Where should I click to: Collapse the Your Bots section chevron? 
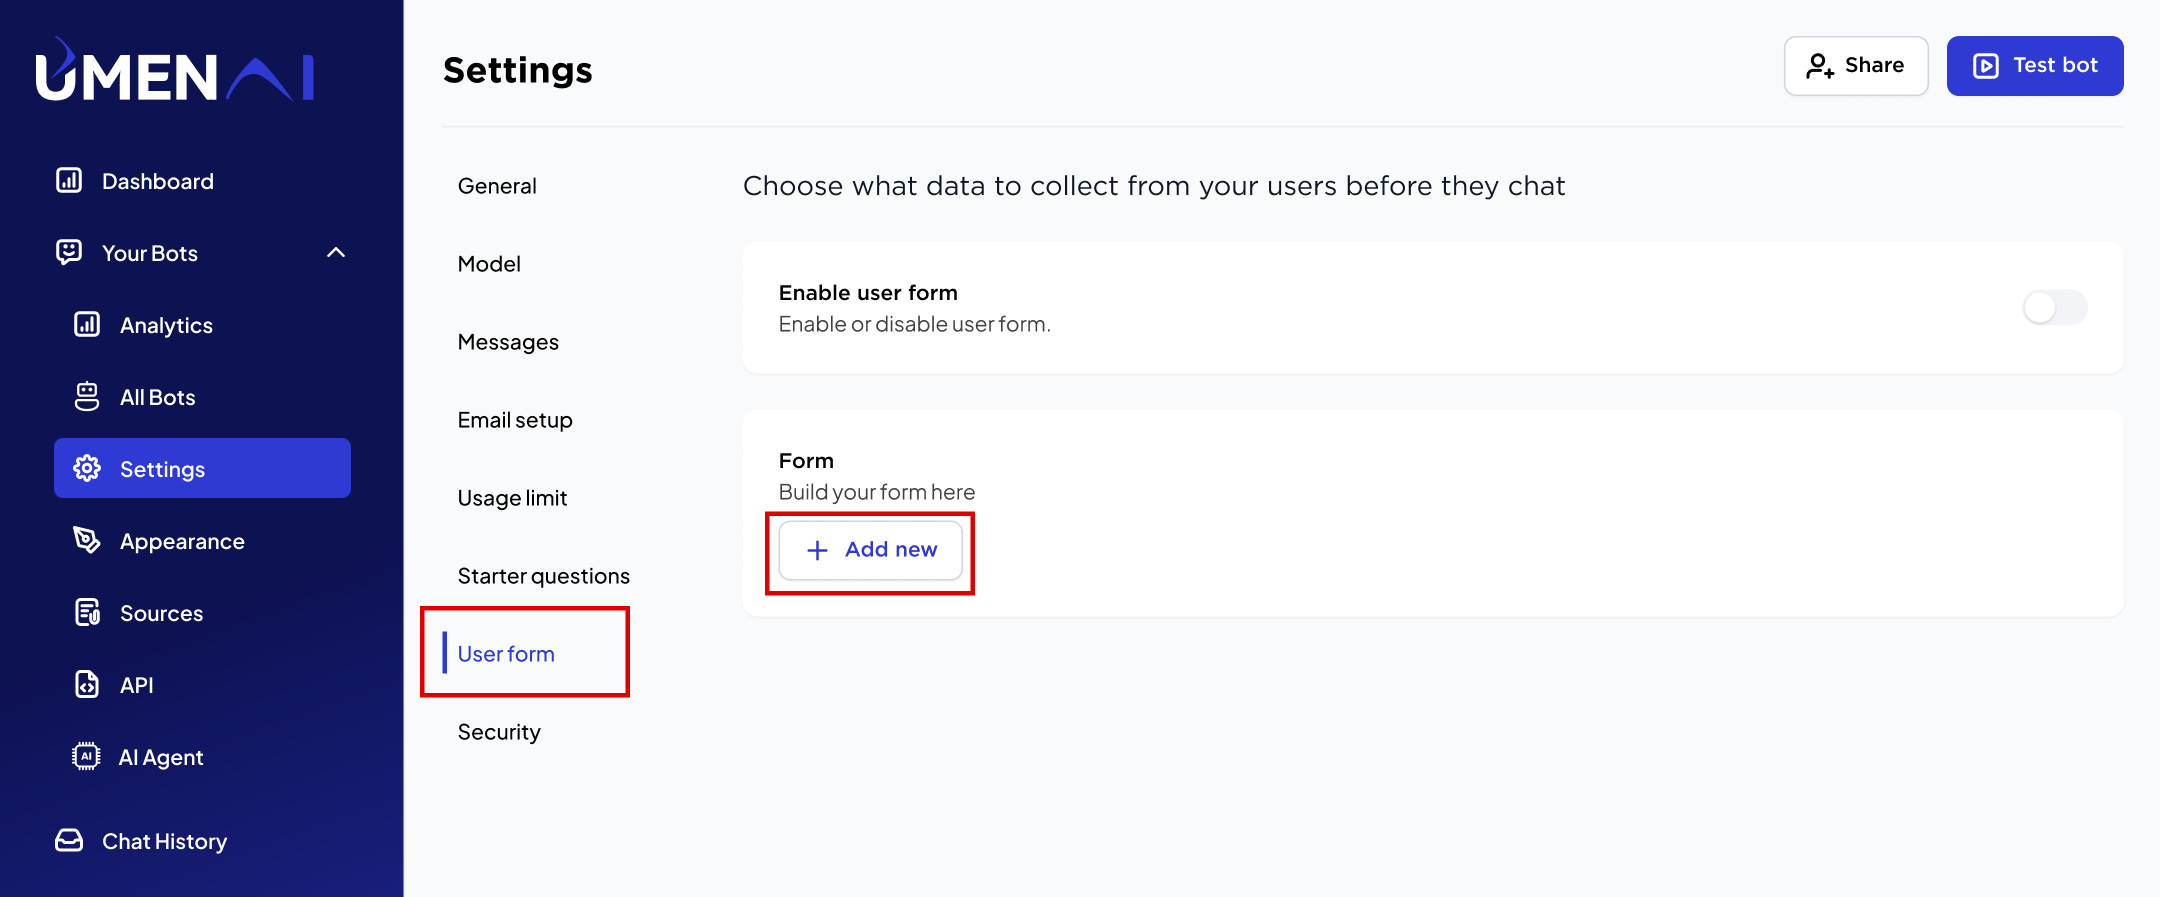[x=336, y=252]
